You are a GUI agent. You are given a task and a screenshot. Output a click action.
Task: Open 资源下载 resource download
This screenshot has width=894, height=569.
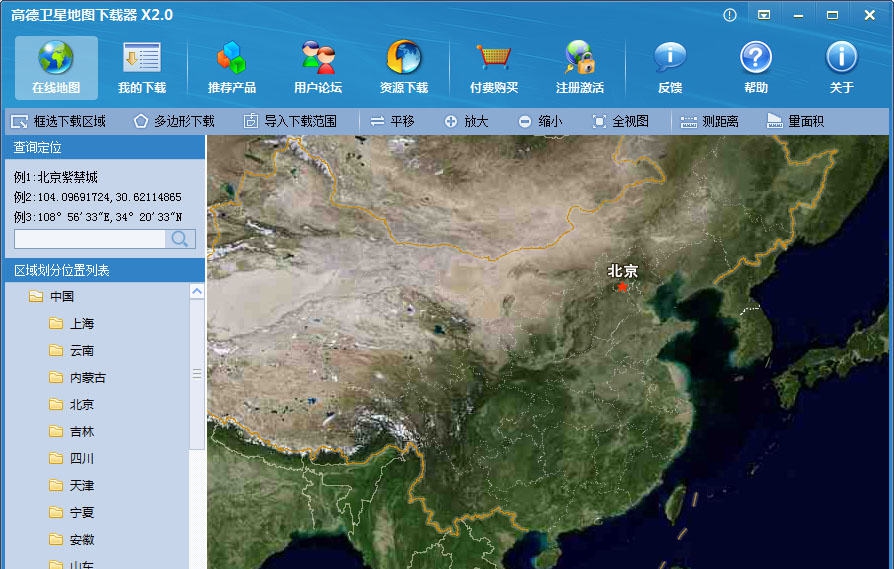coord(404,67)
